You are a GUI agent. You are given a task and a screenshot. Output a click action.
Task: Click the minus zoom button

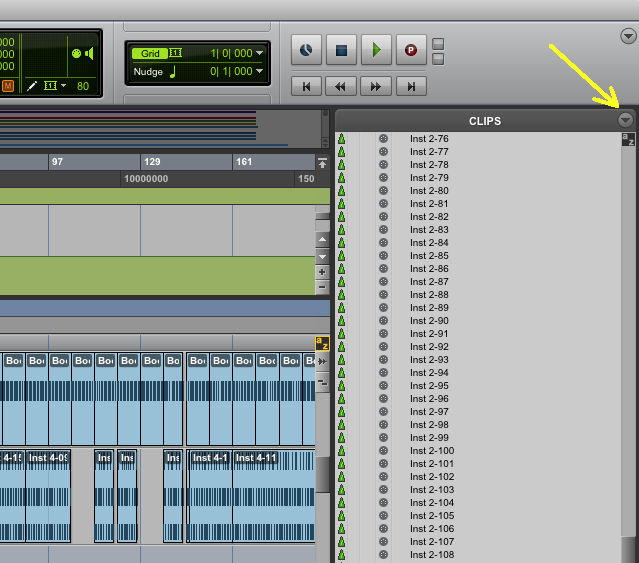point(322,287)
